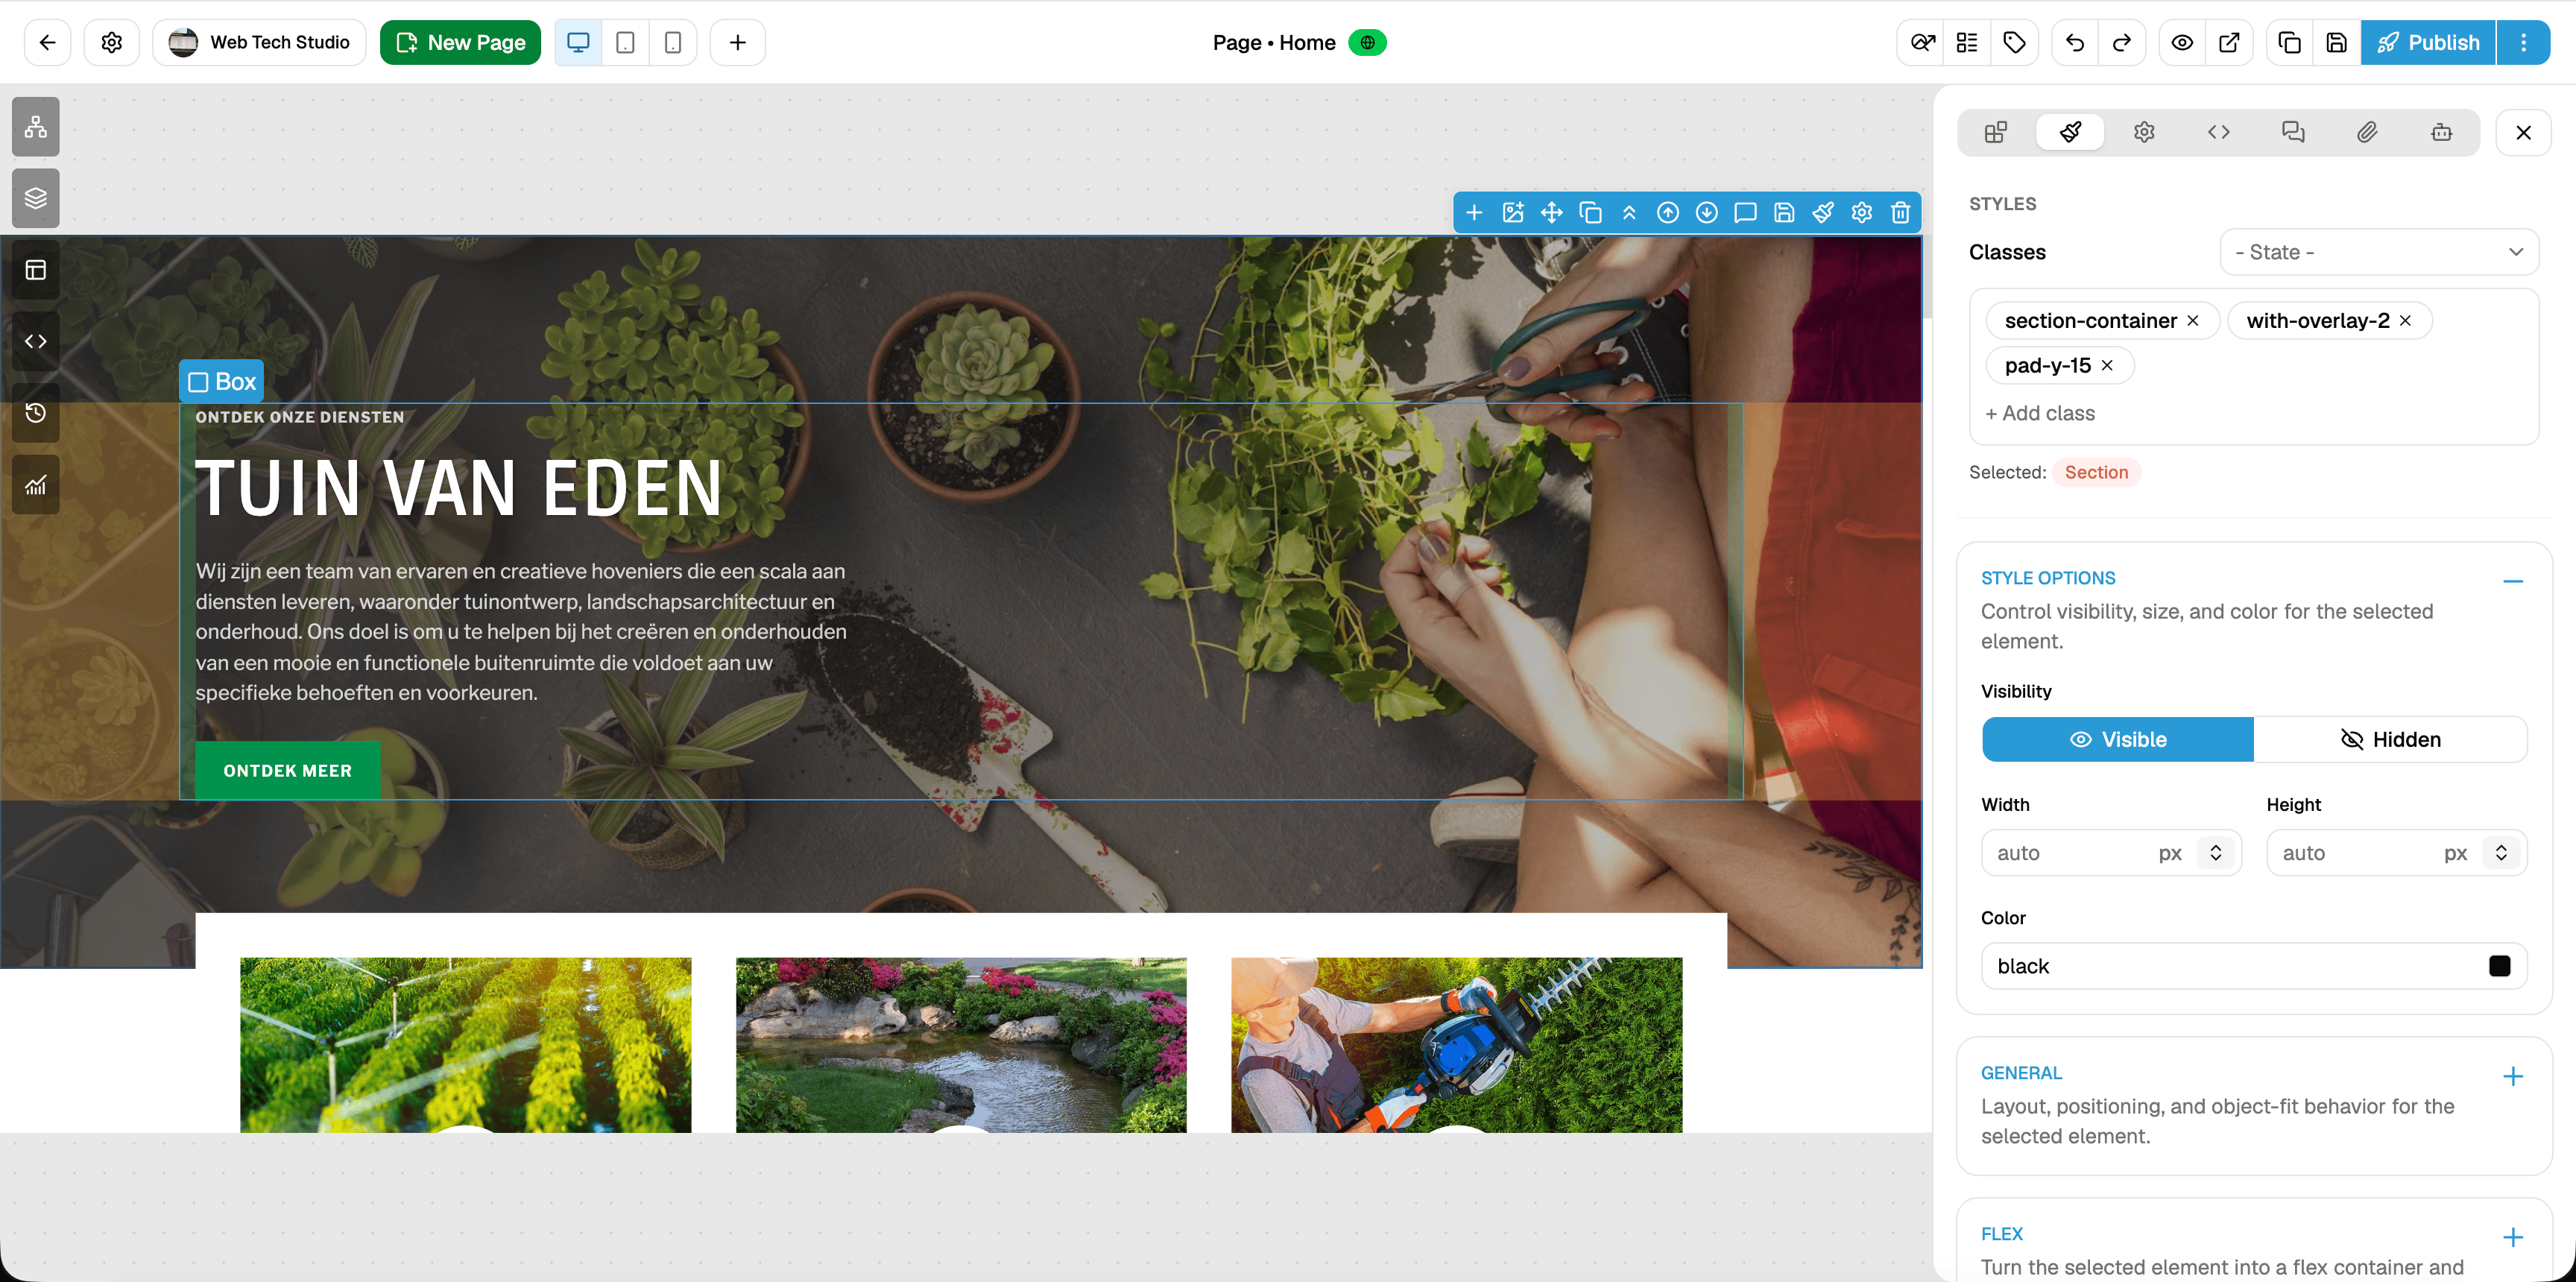This screenshot has width=2576, height=1282.
Task: Open the site settings gear in top bar
Action: [112, 42]
